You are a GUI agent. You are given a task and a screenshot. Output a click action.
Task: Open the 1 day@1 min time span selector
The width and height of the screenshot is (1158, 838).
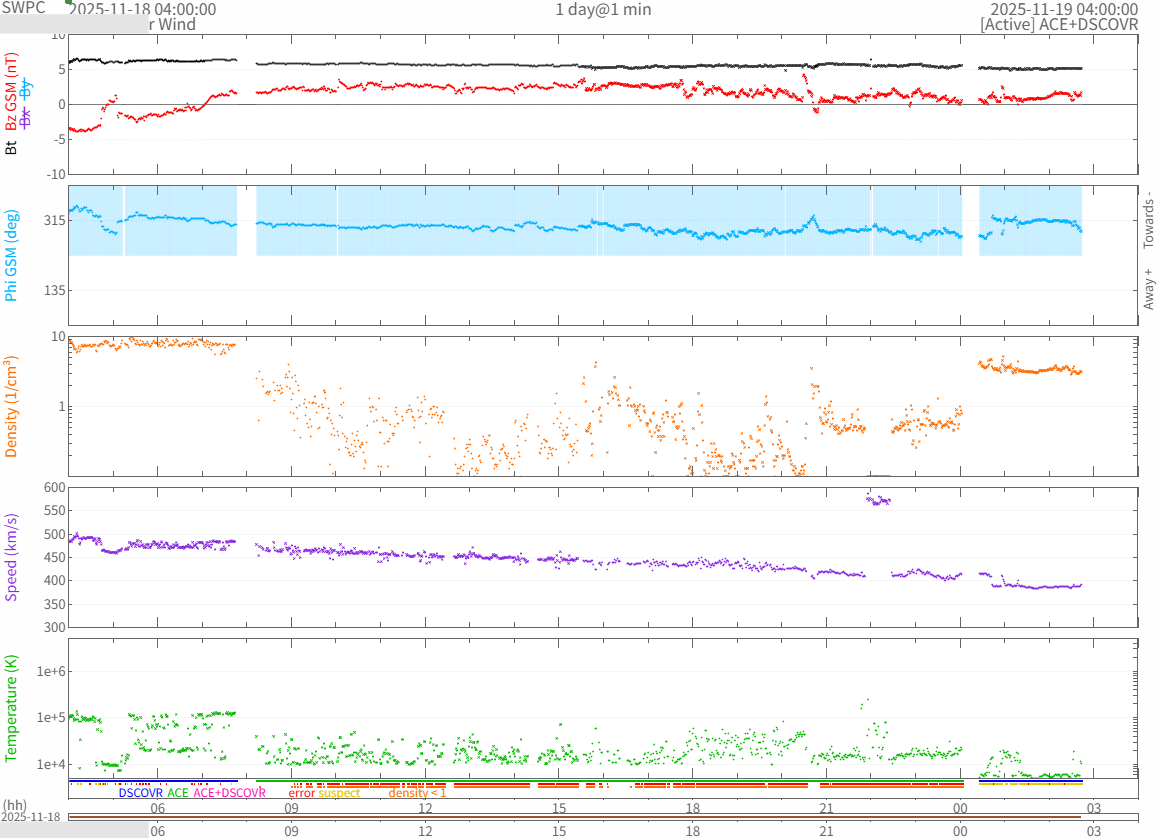603,9
